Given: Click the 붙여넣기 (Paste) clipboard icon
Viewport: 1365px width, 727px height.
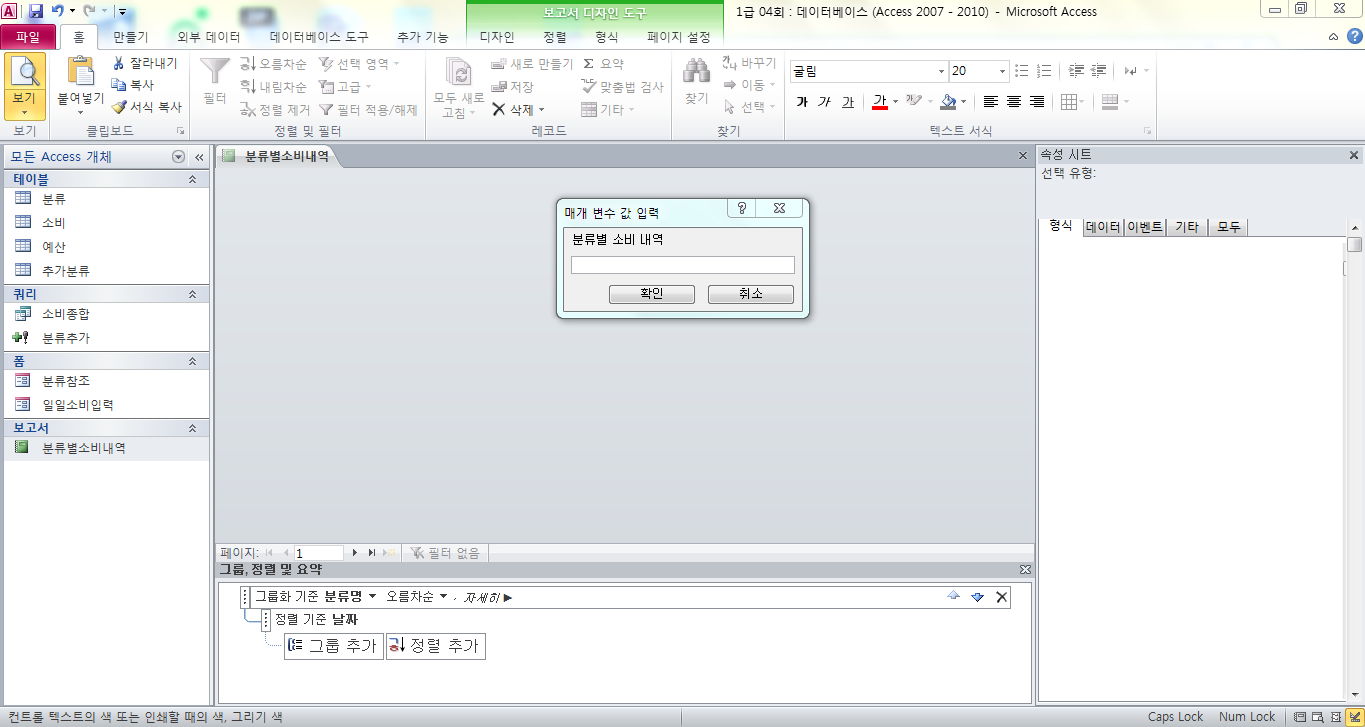Looking at the screenshot, I should (80, 72).
